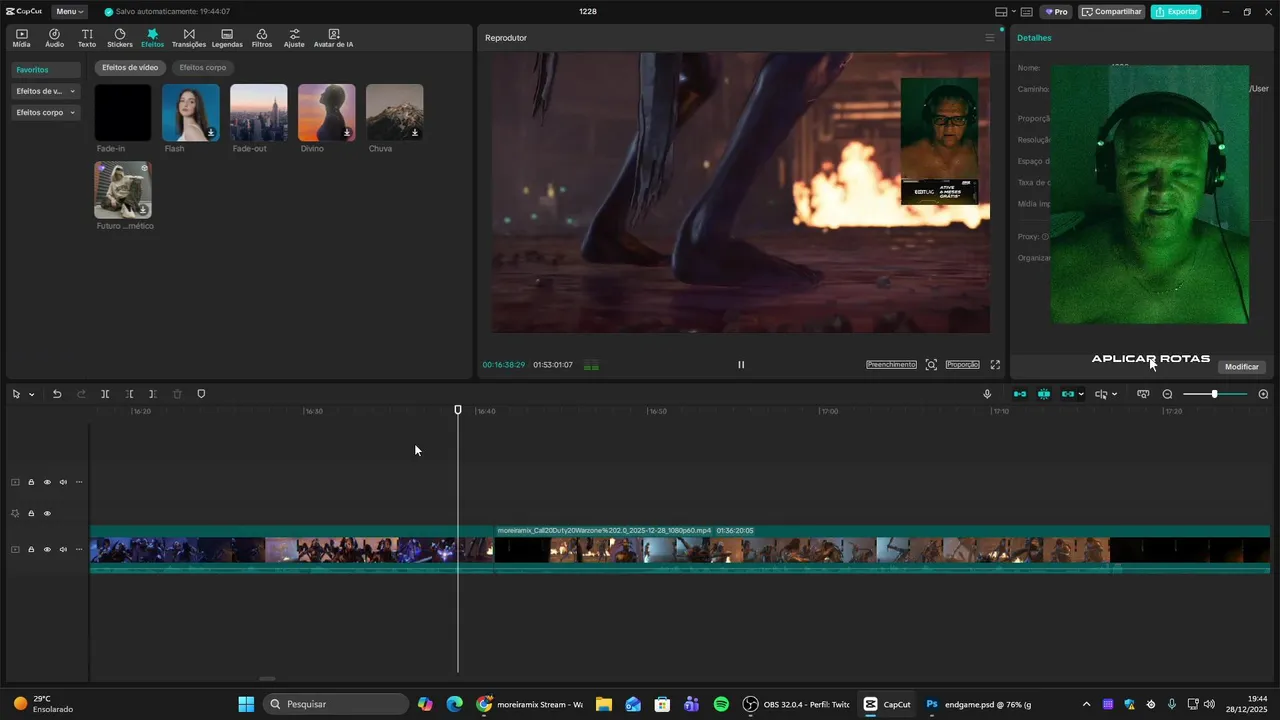Start voice recording with microphone icon
1280x720 pixels.
click(x=987, y=394)
